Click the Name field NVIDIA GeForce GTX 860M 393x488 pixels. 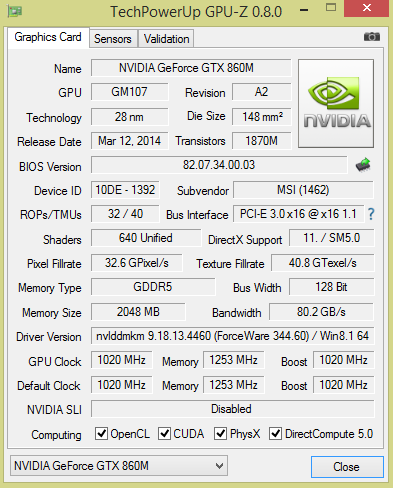coord(191,68)
